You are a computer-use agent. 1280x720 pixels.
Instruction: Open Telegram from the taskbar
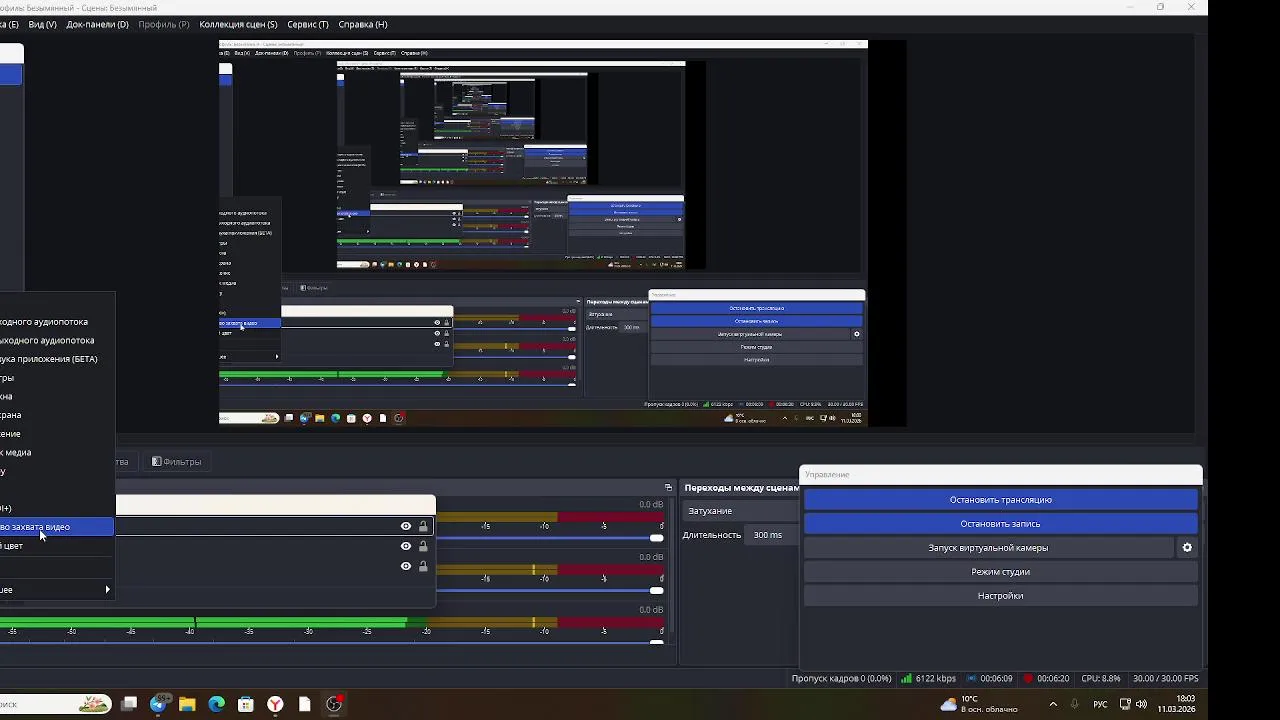click(158, 704)
